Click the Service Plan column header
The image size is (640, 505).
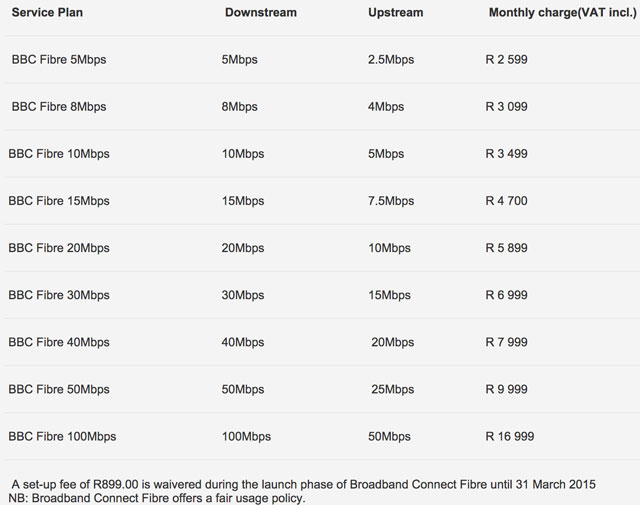[46, 13]
